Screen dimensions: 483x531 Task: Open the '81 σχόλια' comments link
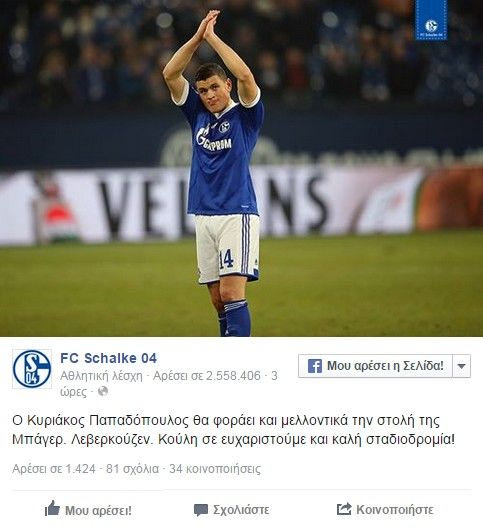pyautogui.click(x=132, y=469)
